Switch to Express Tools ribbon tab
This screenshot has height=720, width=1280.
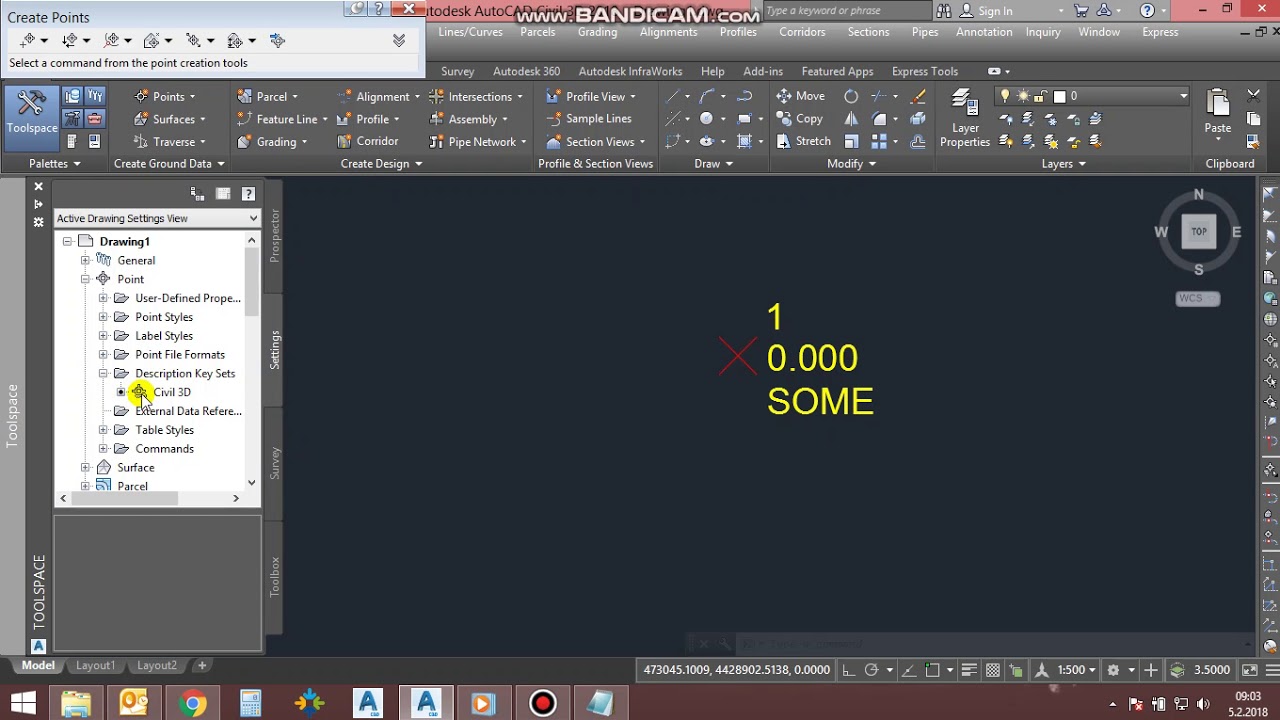tap(924, 71)
